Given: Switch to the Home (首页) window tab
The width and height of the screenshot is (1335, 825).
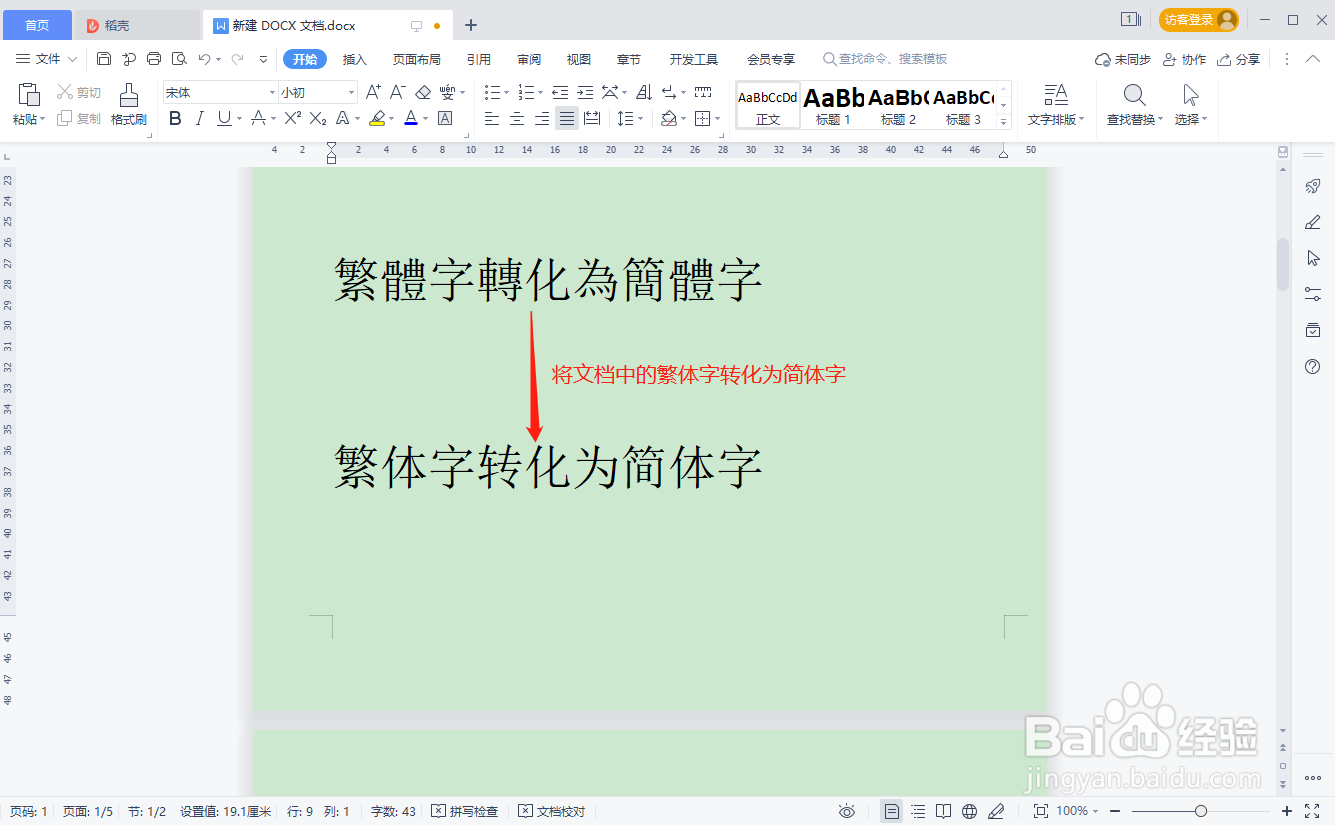Looking at the screenshot, I should (x=37, y=25).
